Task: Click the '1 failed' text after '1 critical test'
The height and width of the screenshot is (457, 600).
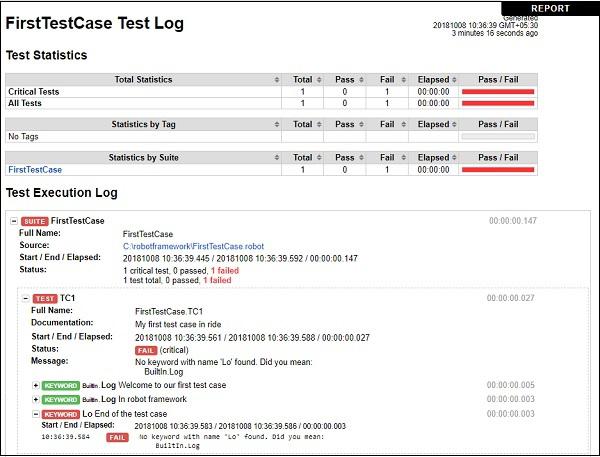Action: pyautogui.click(x=225, y=271)
